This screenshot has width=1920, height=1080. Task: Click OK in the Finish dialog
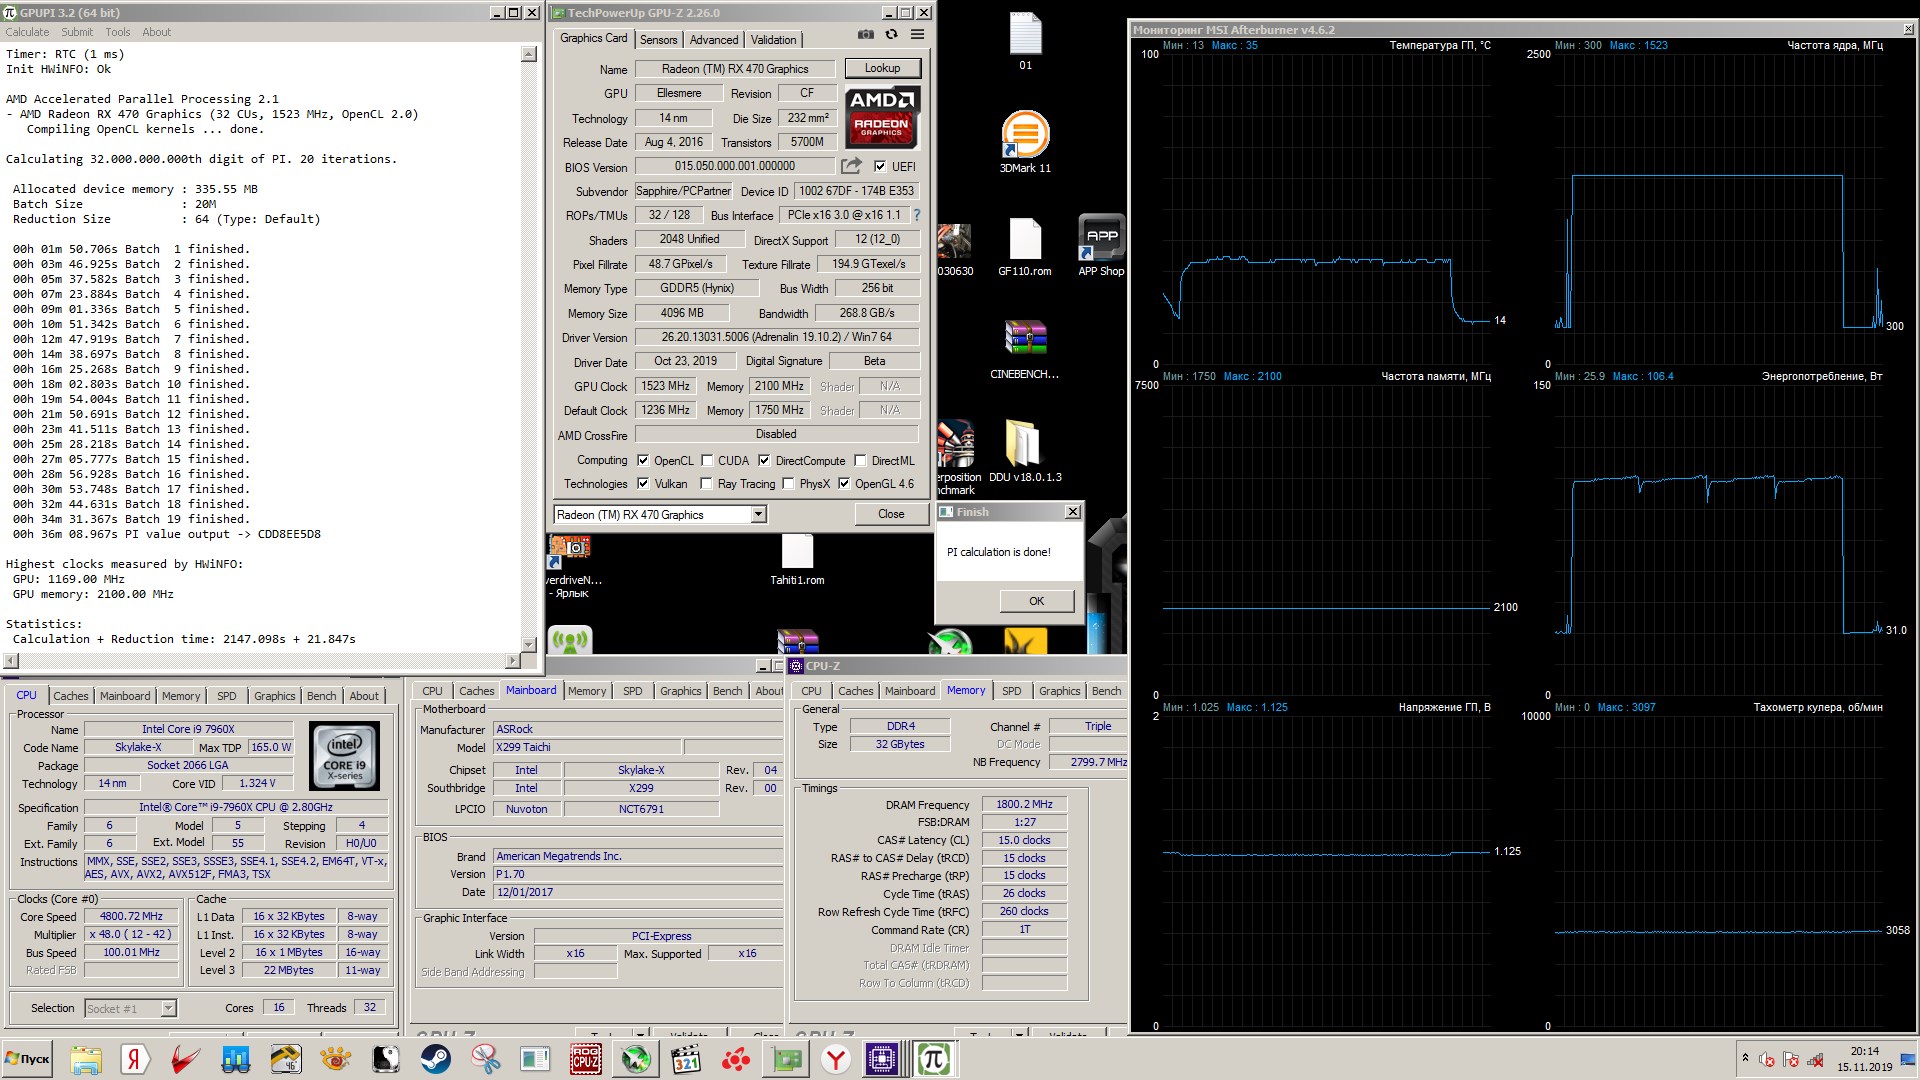click(1037, 601)
